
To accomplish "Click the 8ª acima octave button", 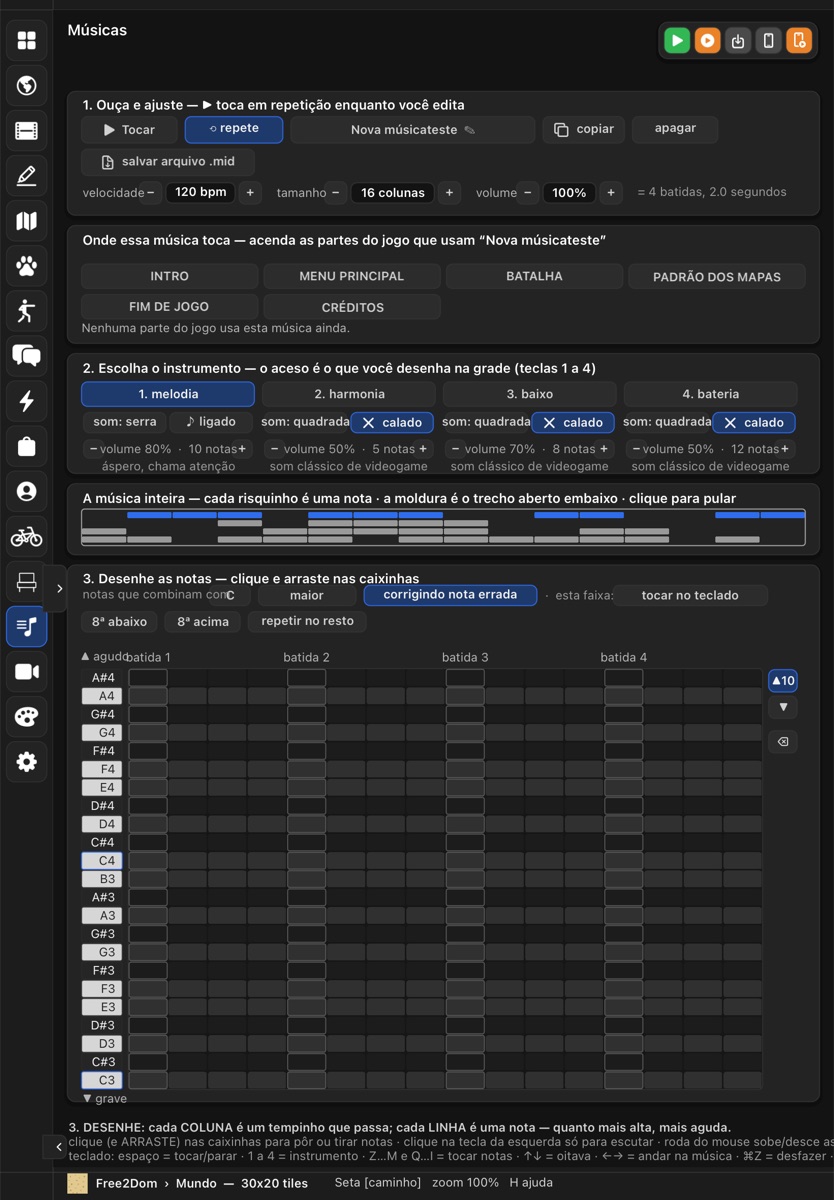I will [203, 621].
